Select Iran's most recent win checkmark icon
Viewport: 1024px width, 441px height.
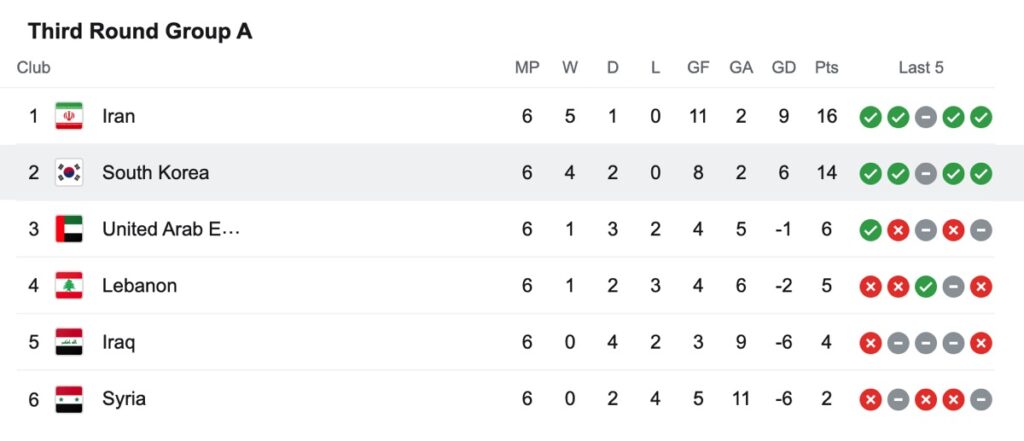980,118
